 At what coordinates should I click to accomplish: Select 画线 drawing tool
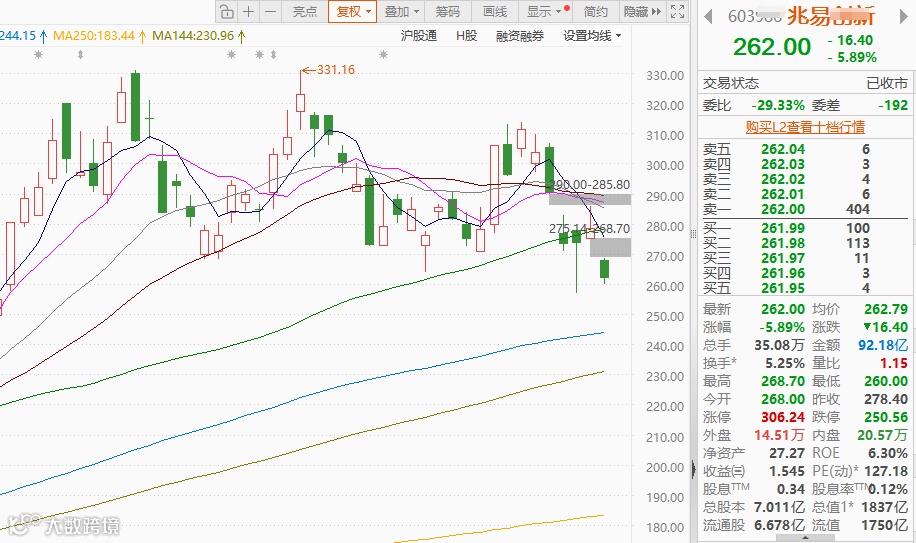tap(495, 12)
